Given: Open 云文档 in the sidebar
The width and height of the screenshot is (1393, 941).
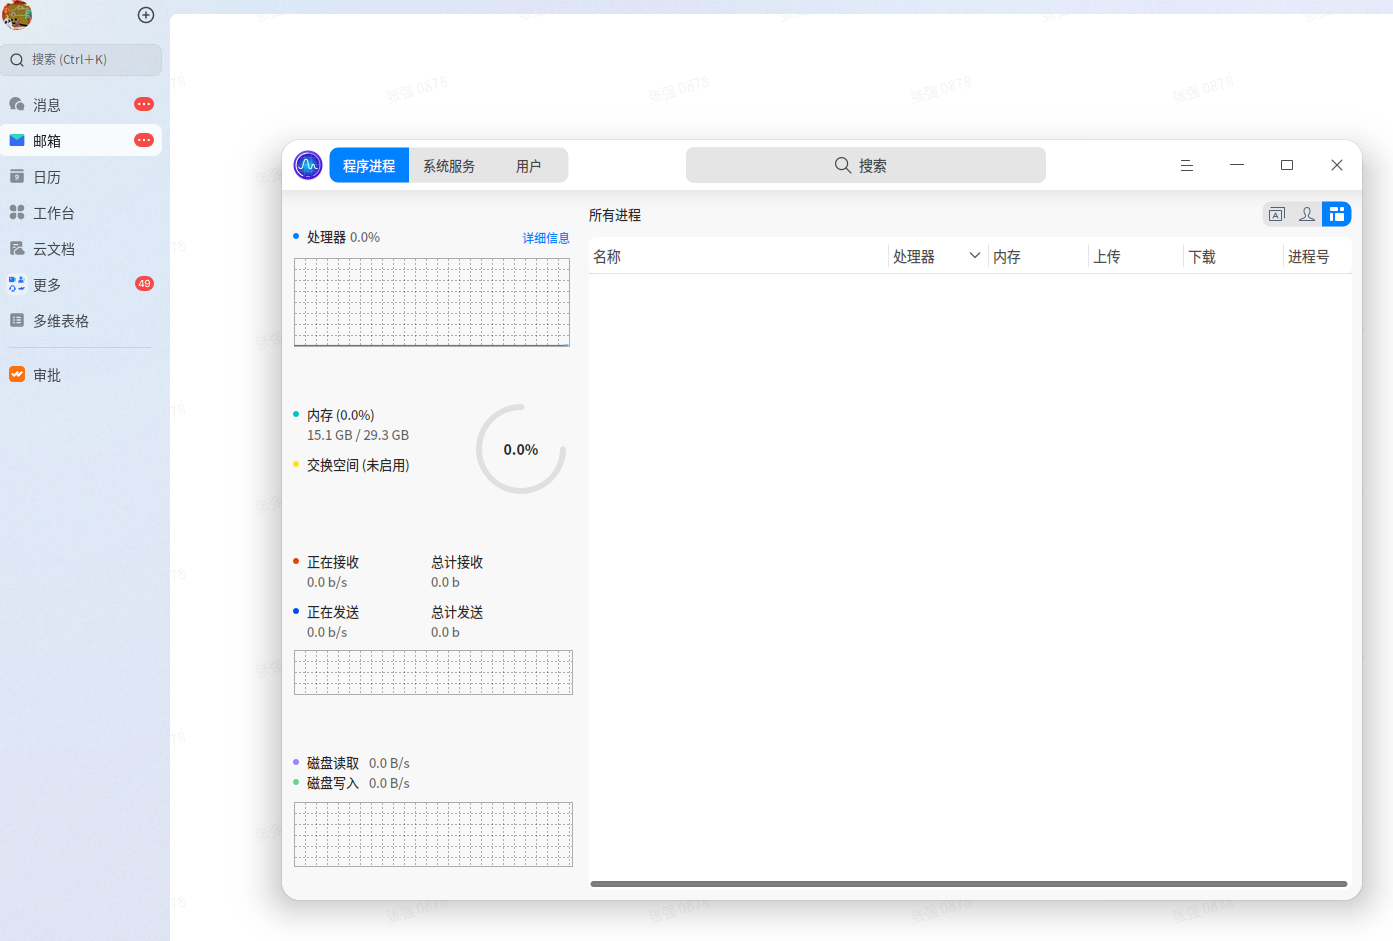Looking at the screenshot, I should tap(81, 249).
